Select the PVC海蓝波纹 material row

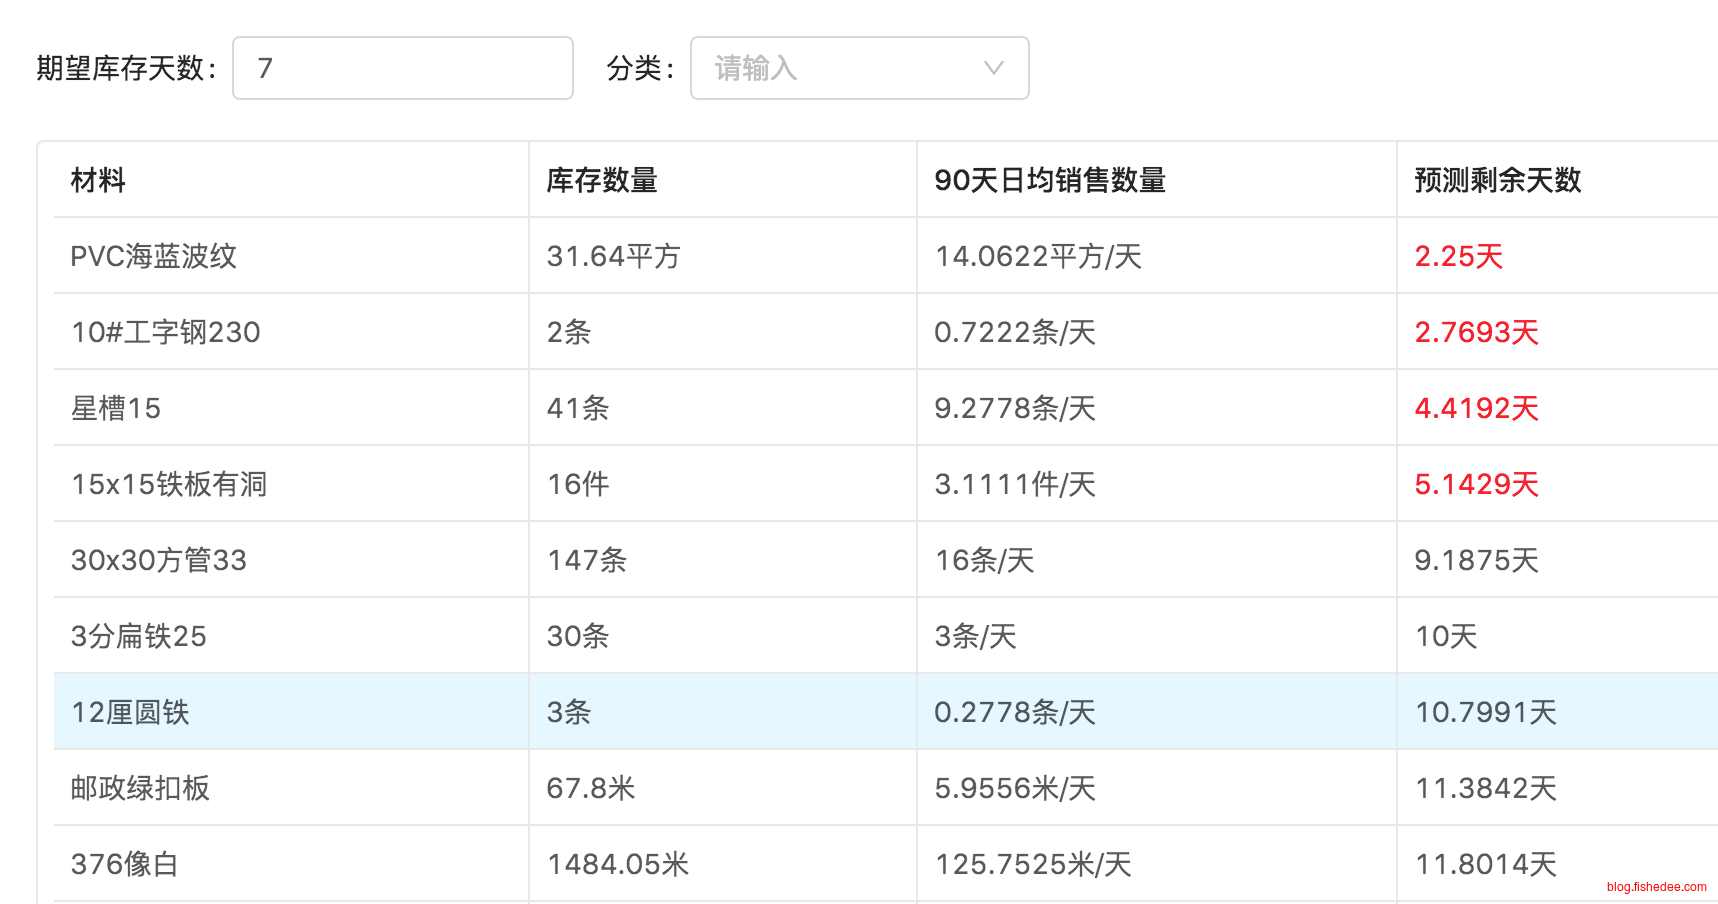point(153,256)
